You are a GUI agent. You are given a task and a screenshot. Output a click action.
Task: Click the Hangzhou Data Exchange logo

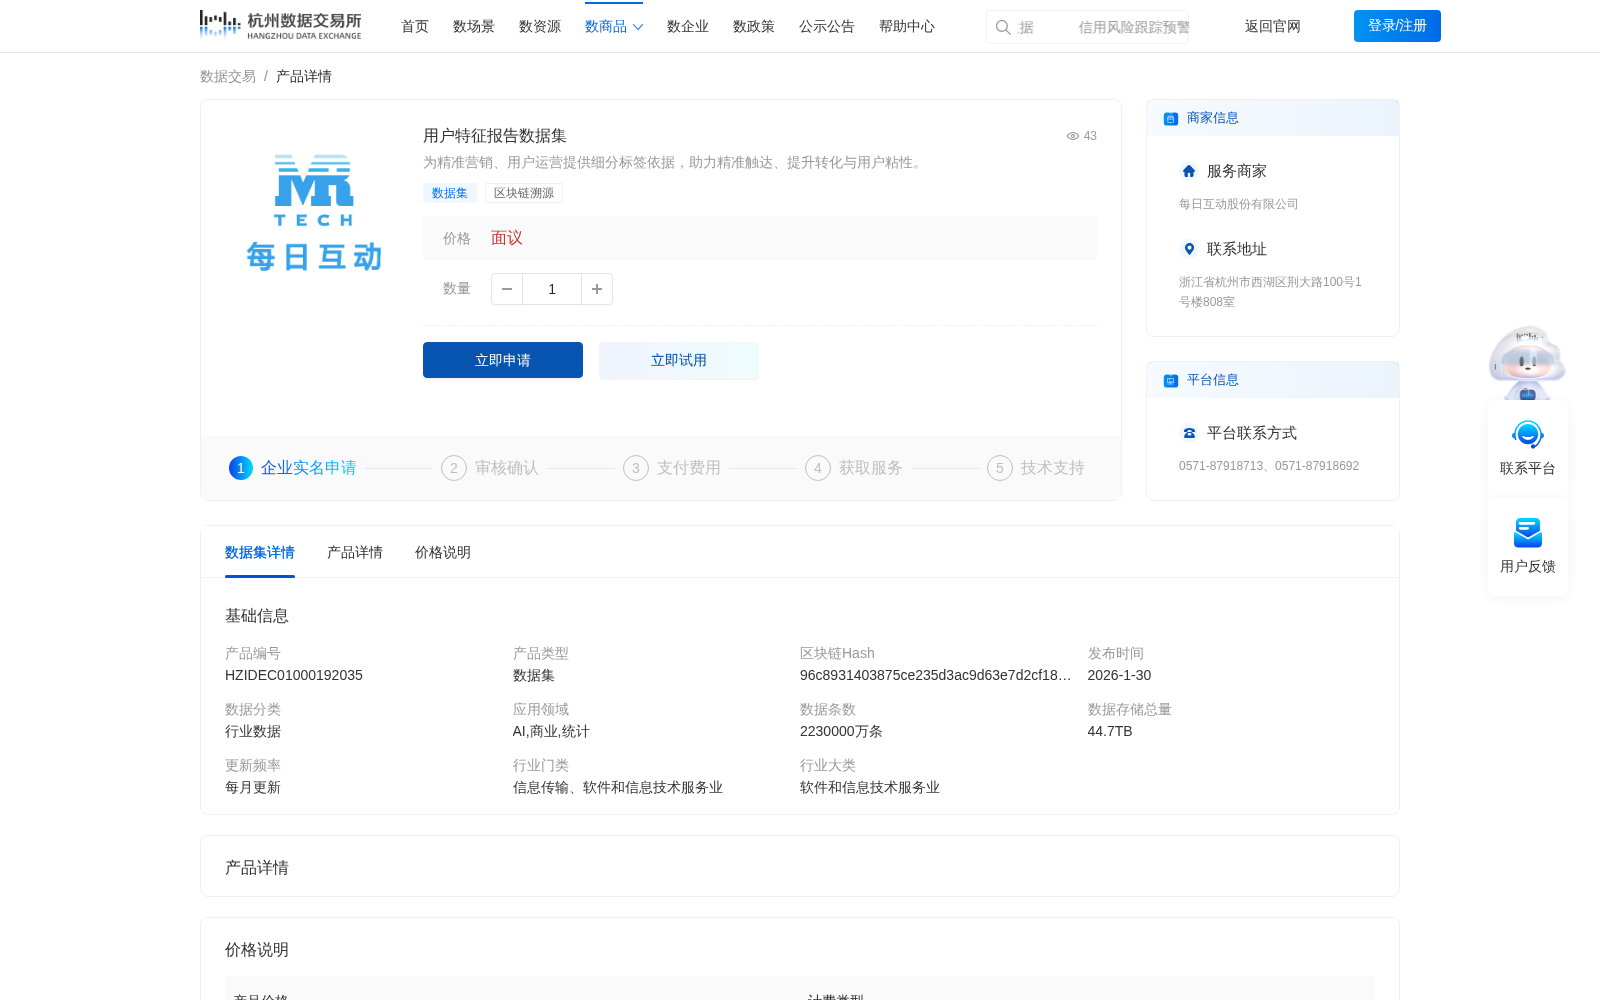tap(280, 25)
